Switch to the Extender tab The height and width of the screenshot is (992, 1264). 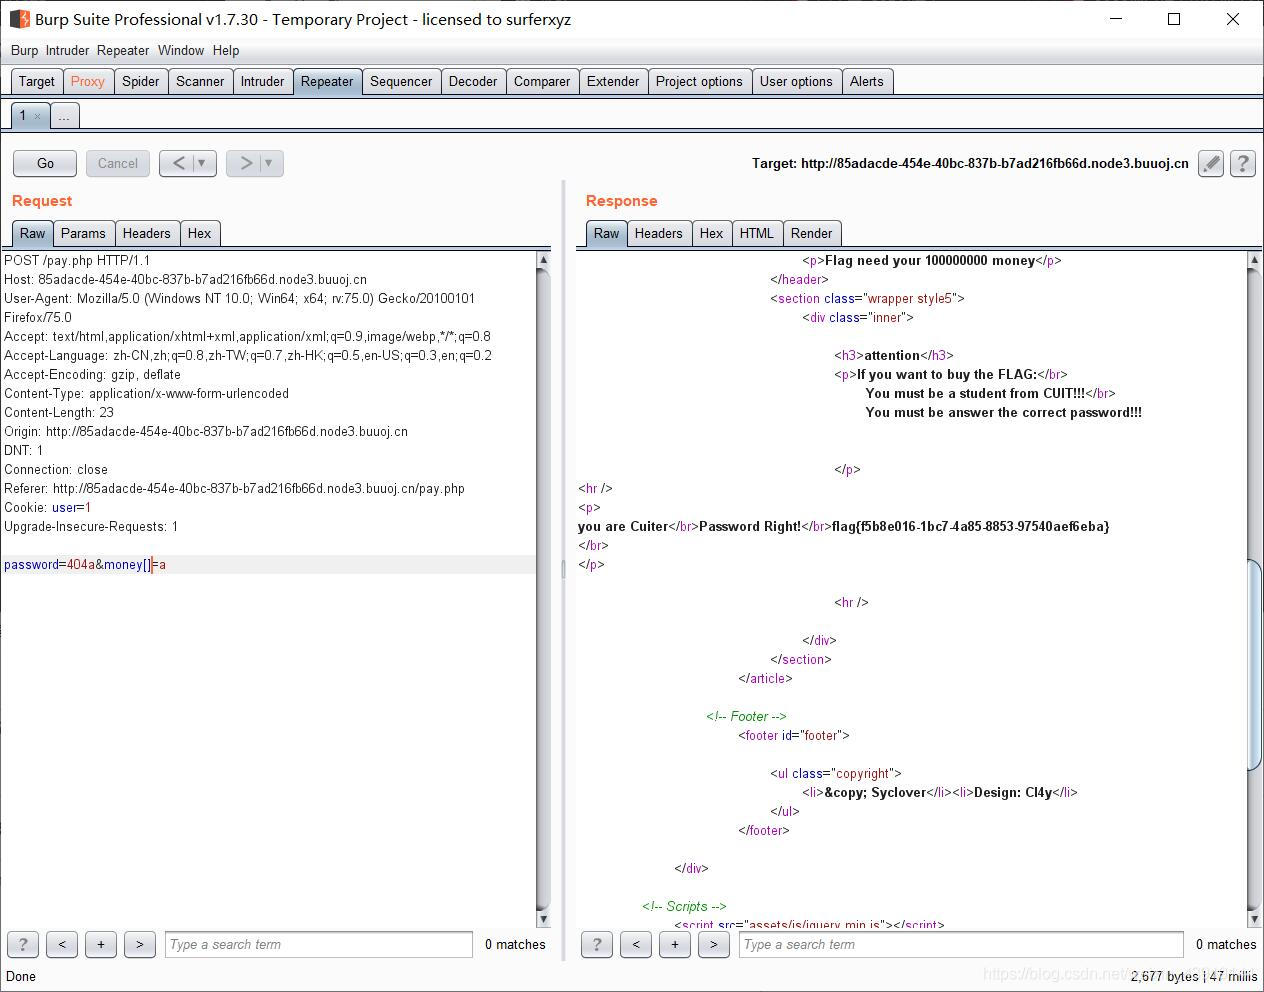click(613, 81)
